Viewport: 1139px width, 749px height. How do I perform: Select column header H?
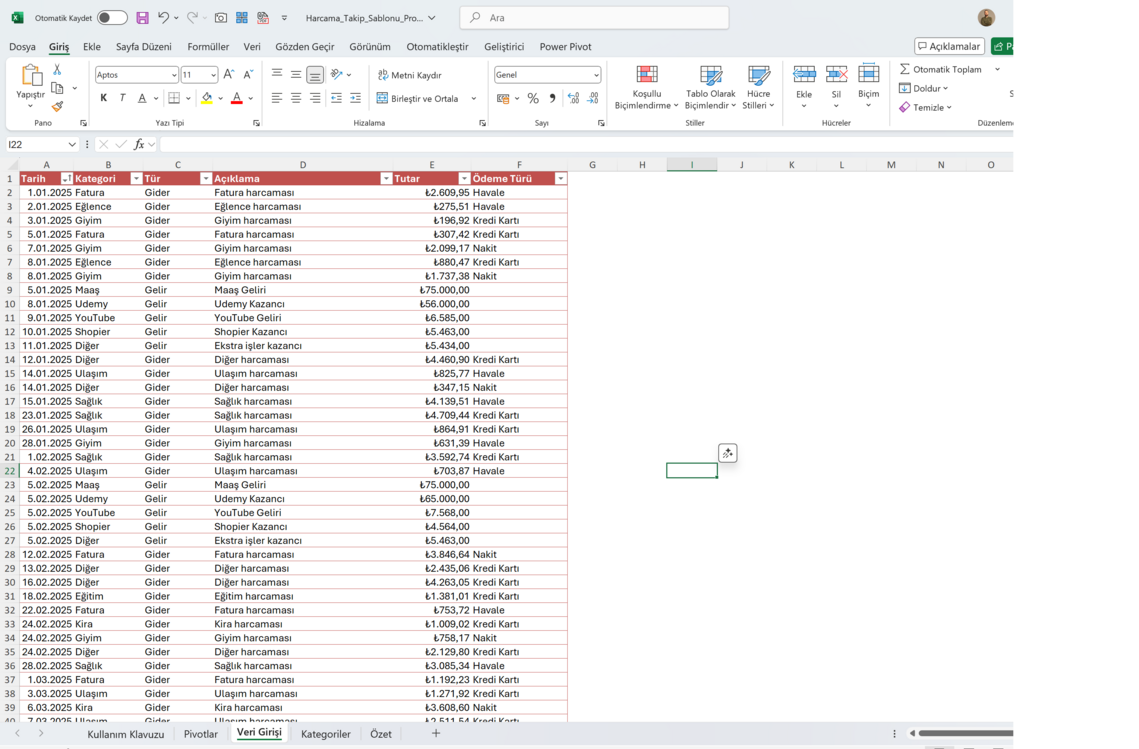click(x=642, y=165)
